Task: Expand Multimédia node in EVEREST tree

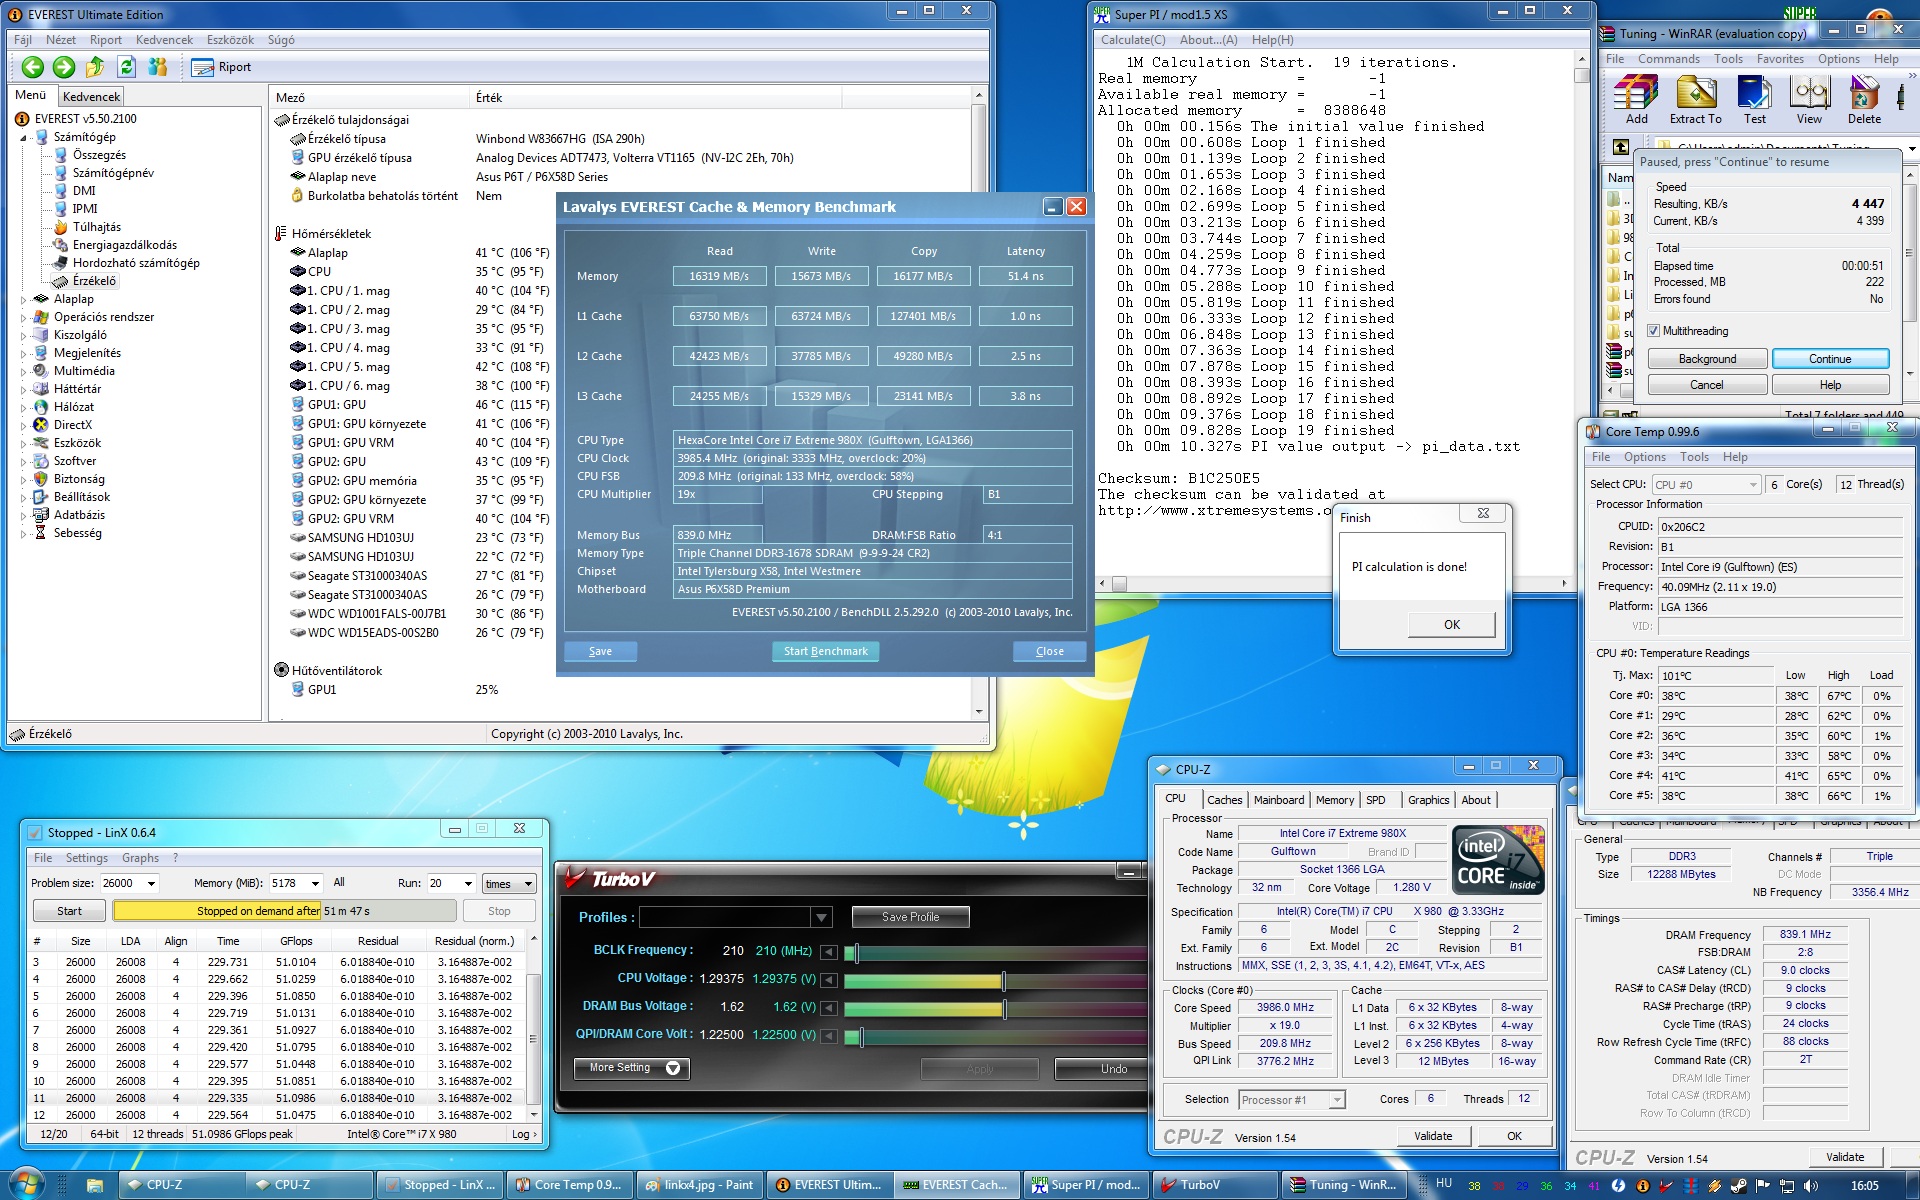Action: (x=24, y=371)
